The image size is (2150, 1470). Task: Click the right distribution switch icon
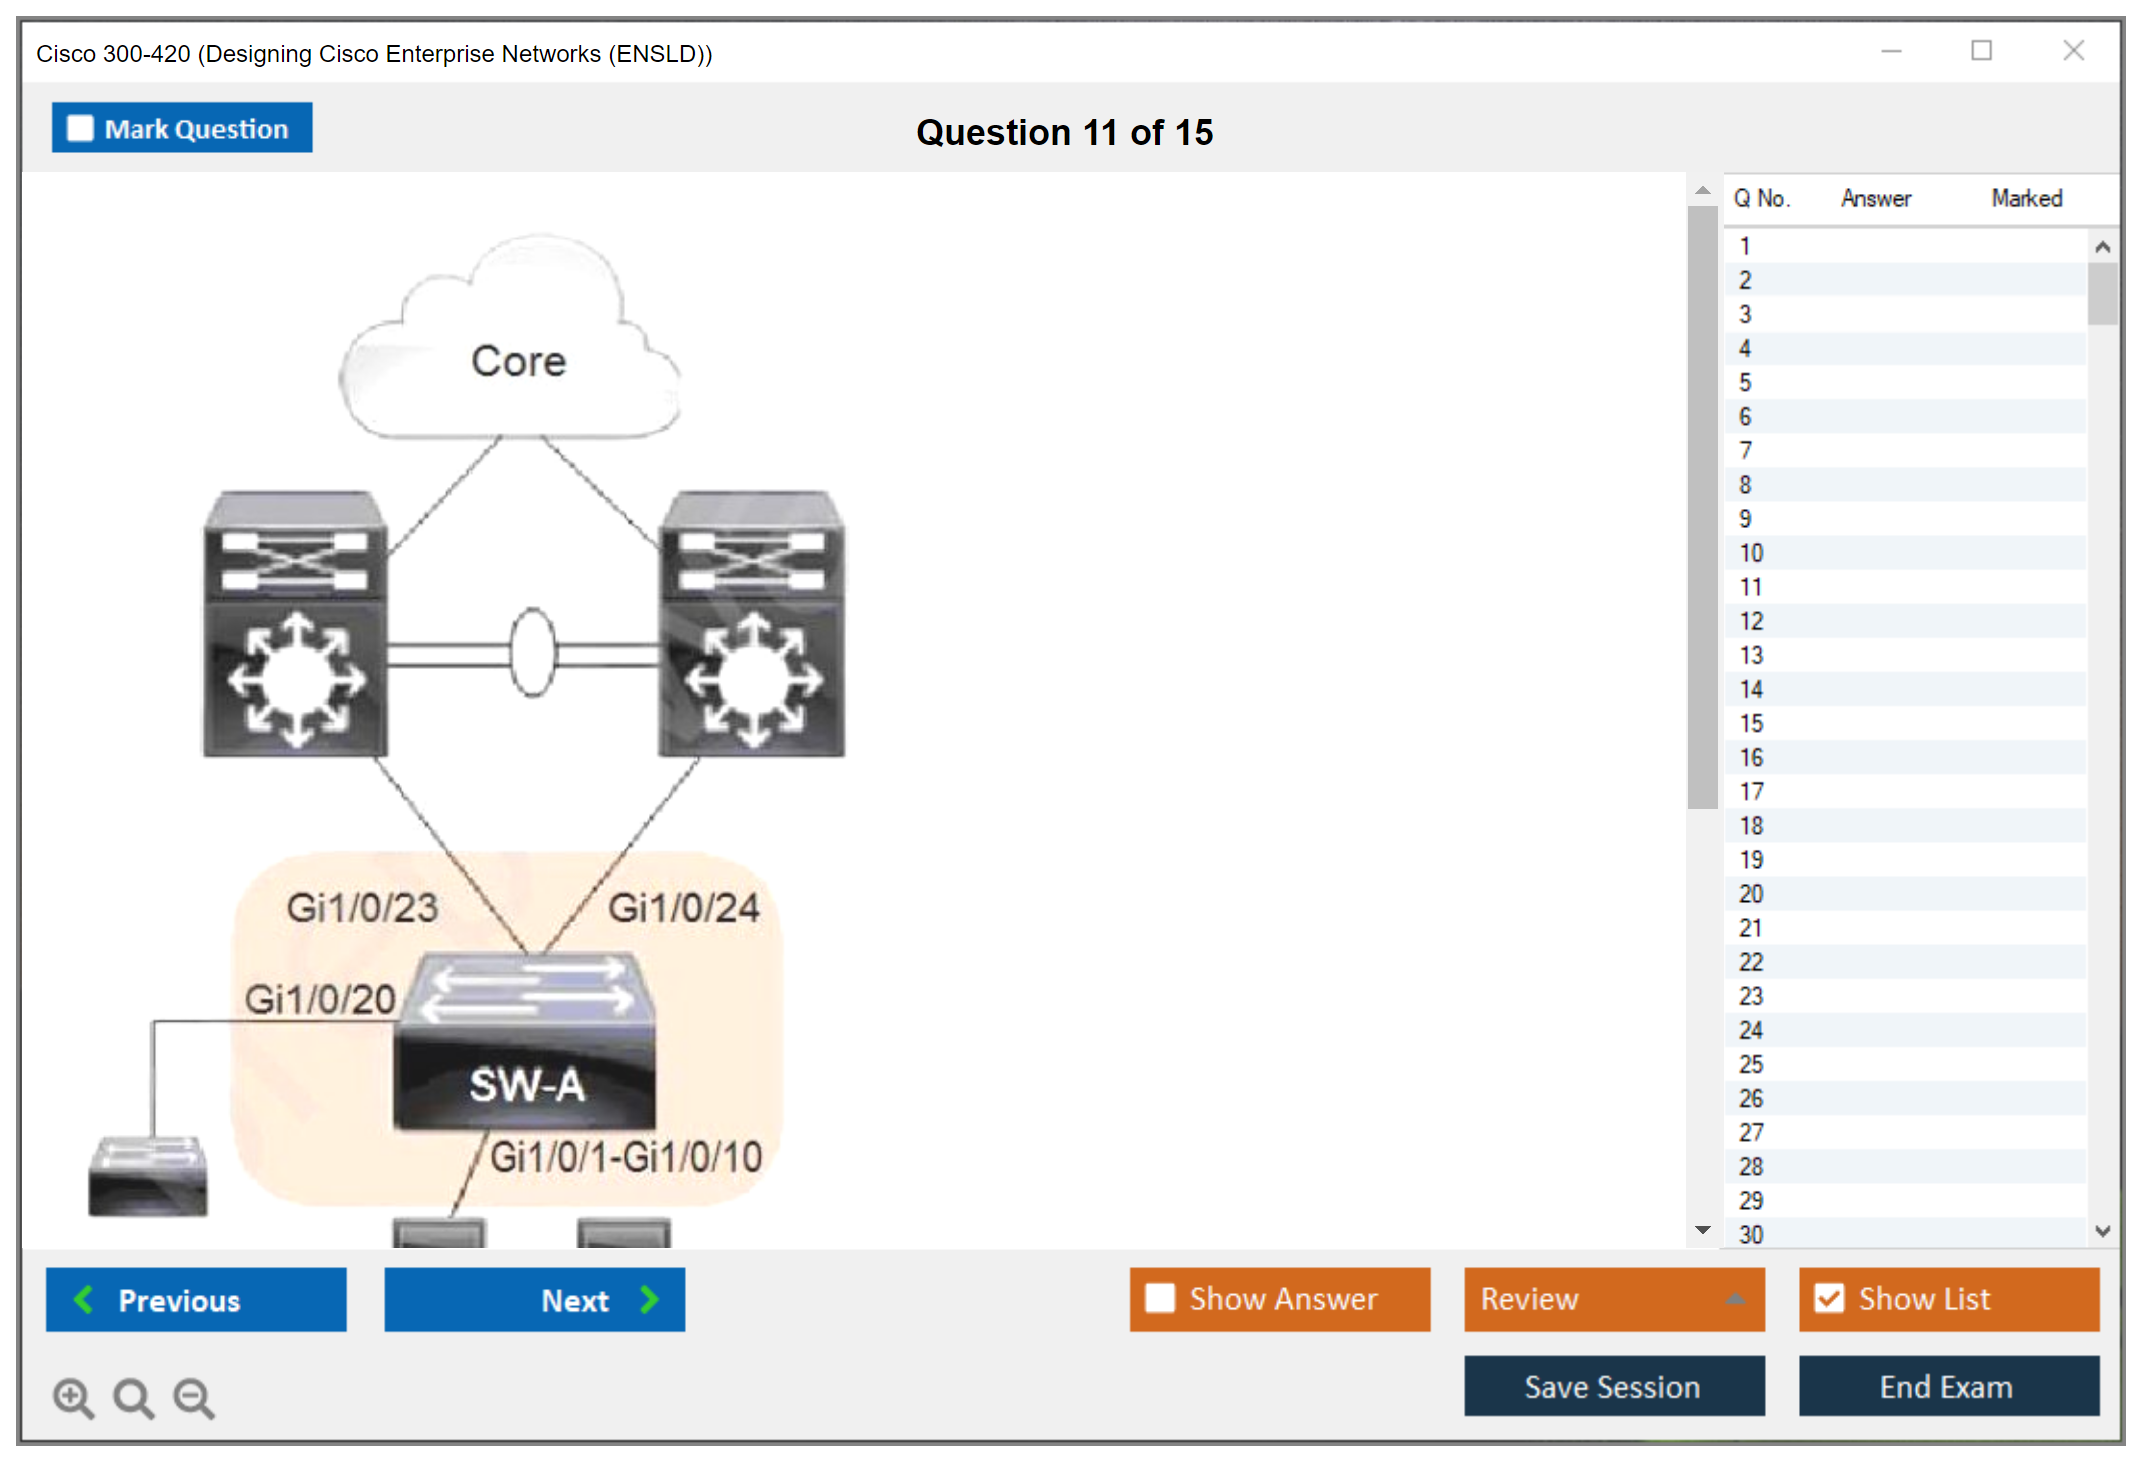click(752, 624)
